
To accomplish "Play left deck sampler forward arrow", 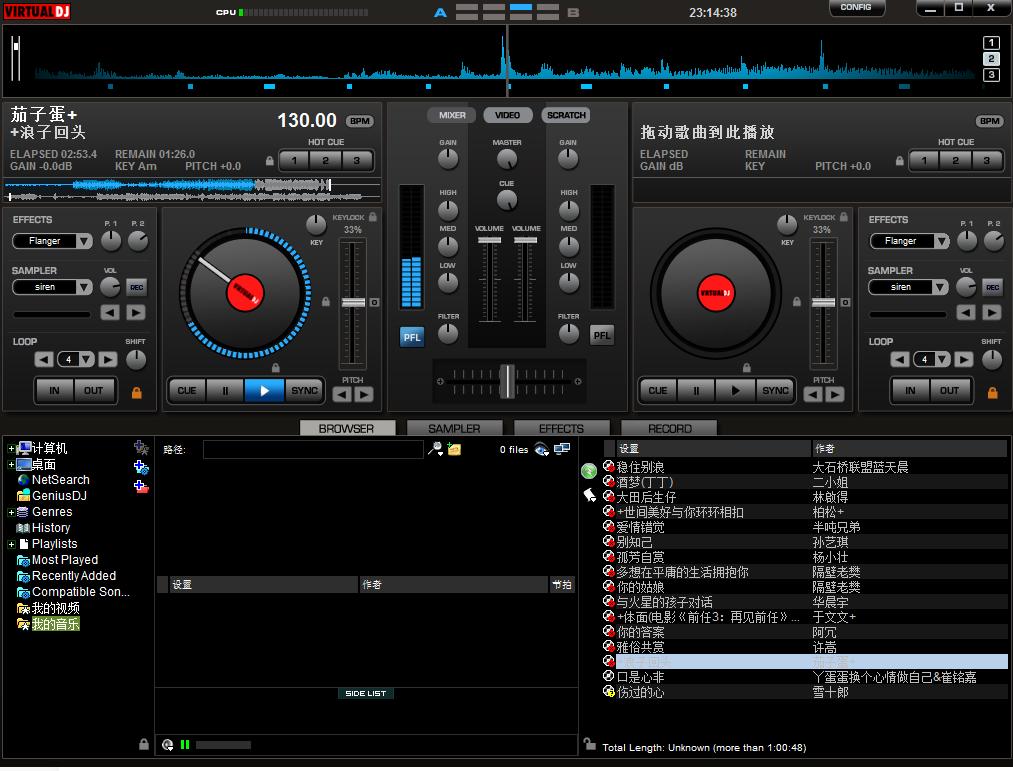I will pos(135,313).
